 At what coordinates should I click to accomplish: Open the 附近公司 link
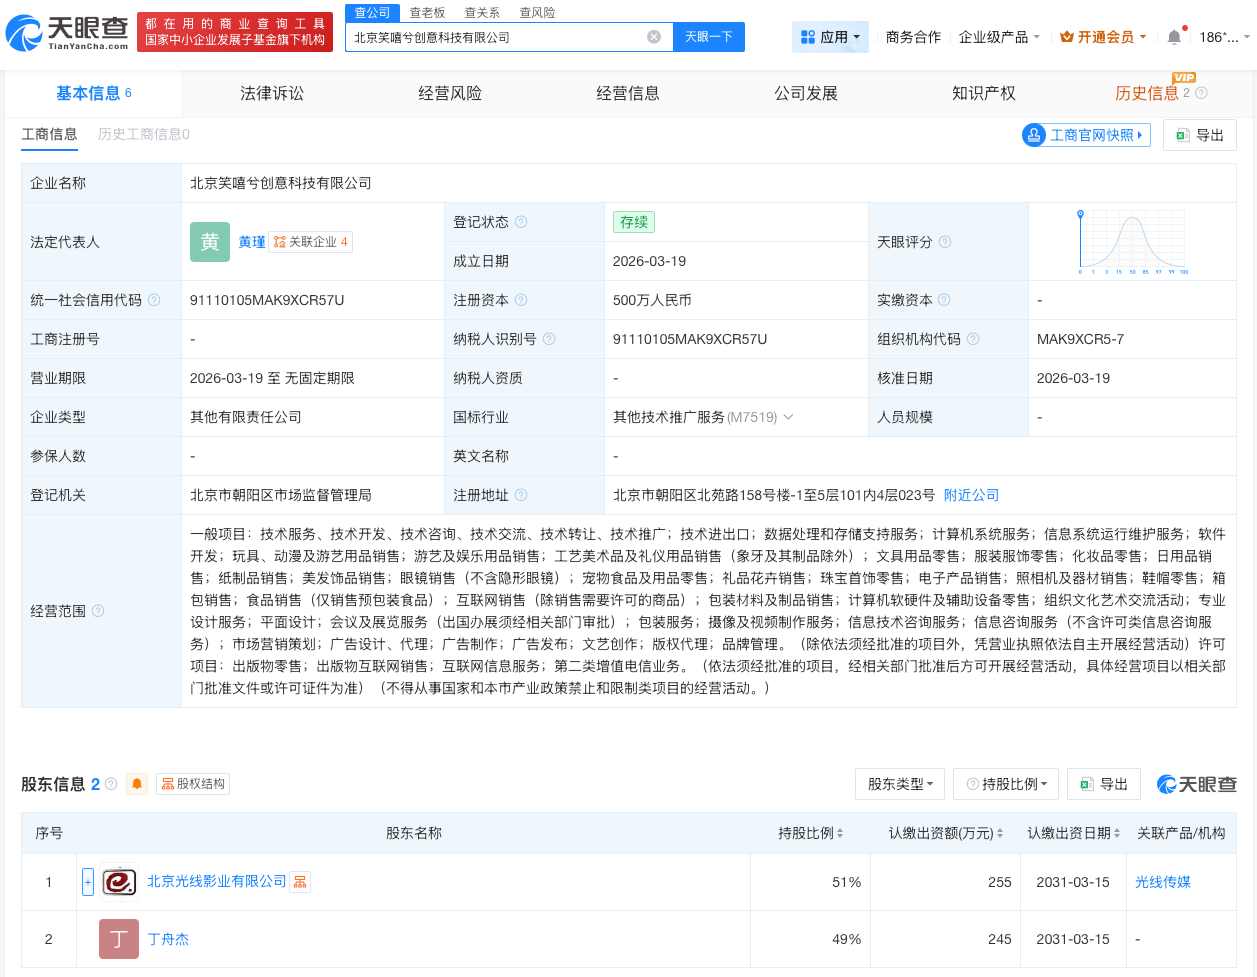point(970,495)
